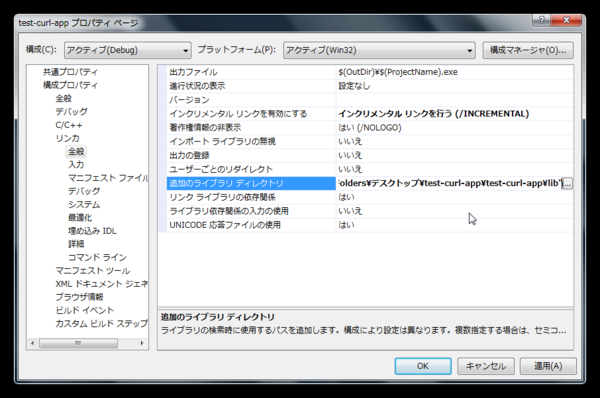Select コマンド ライン under リンカ

click(97, 257)
